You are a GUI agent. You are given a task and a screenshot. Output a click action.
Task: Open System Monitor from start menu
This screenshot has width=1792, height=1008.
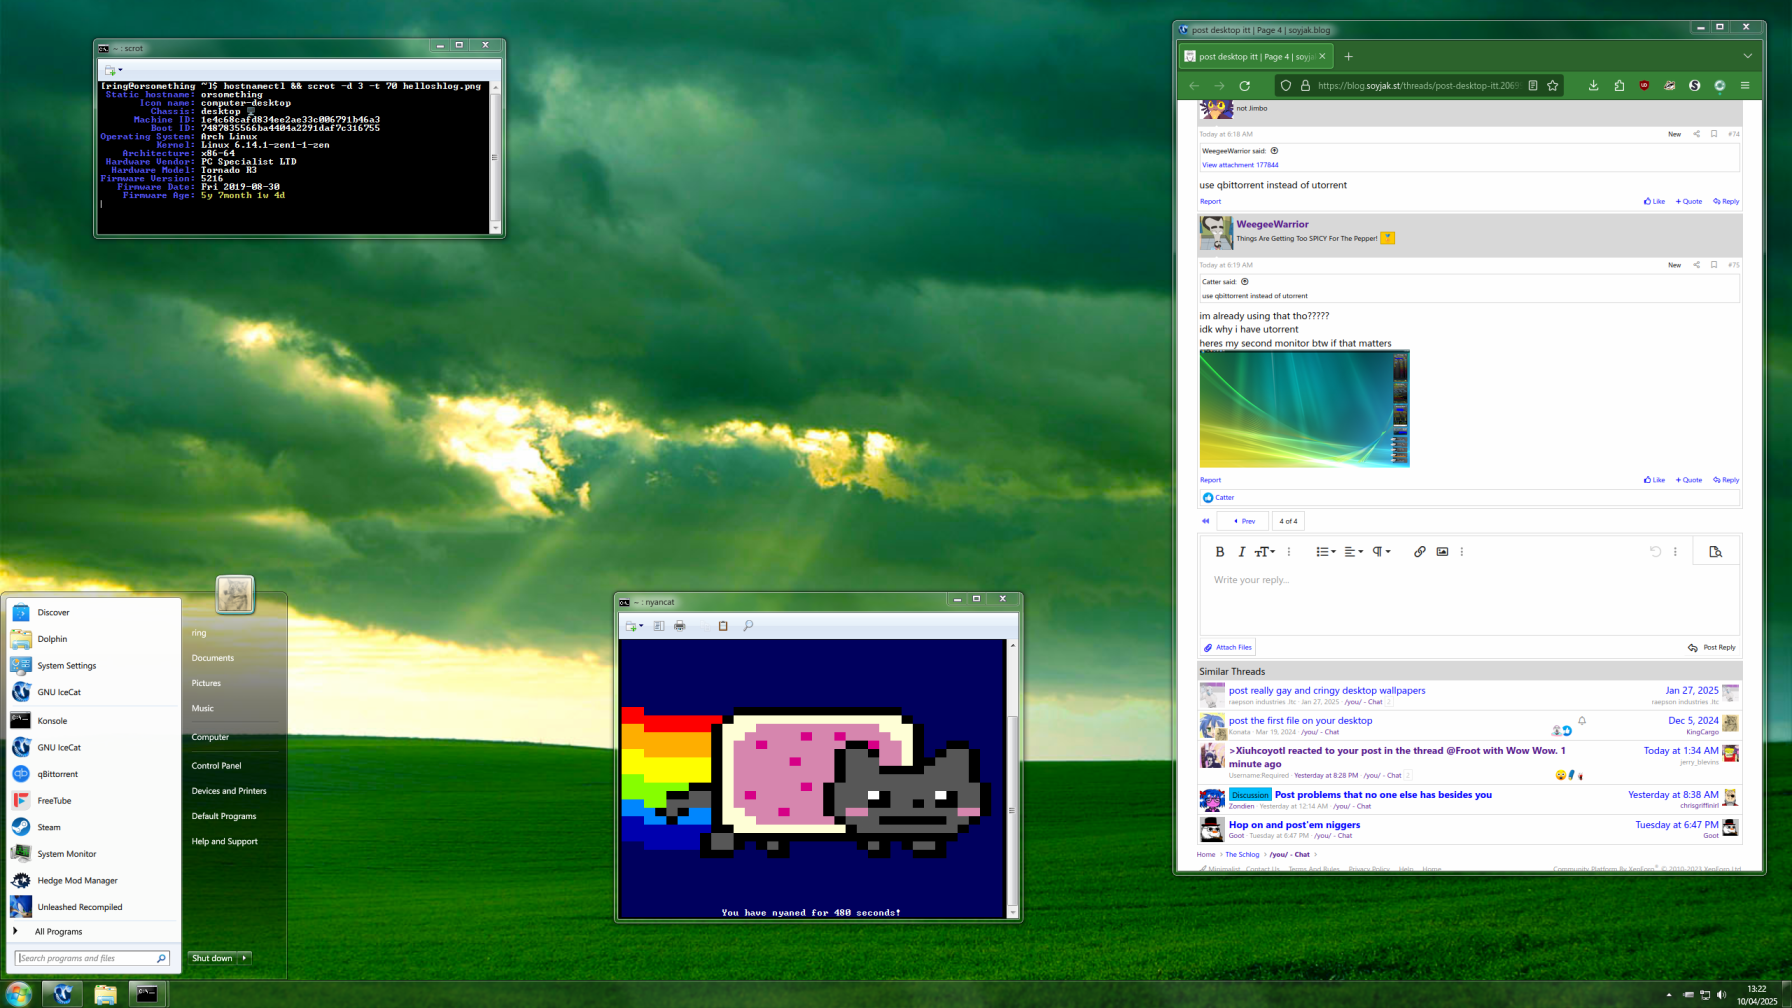point(93,854)
